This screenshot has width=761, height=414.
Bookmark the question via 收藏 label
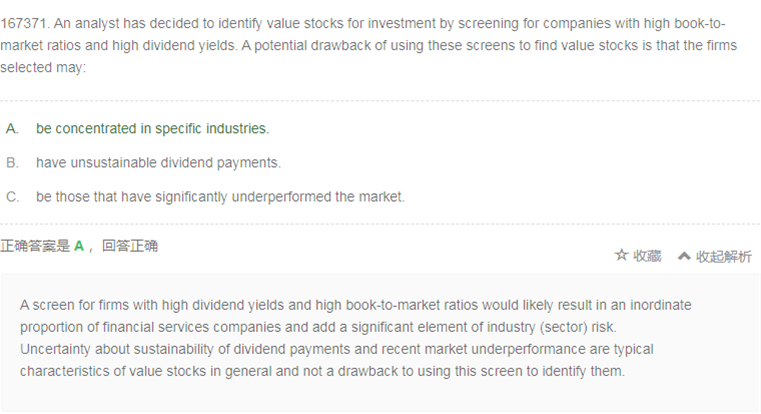pos(647,256)
